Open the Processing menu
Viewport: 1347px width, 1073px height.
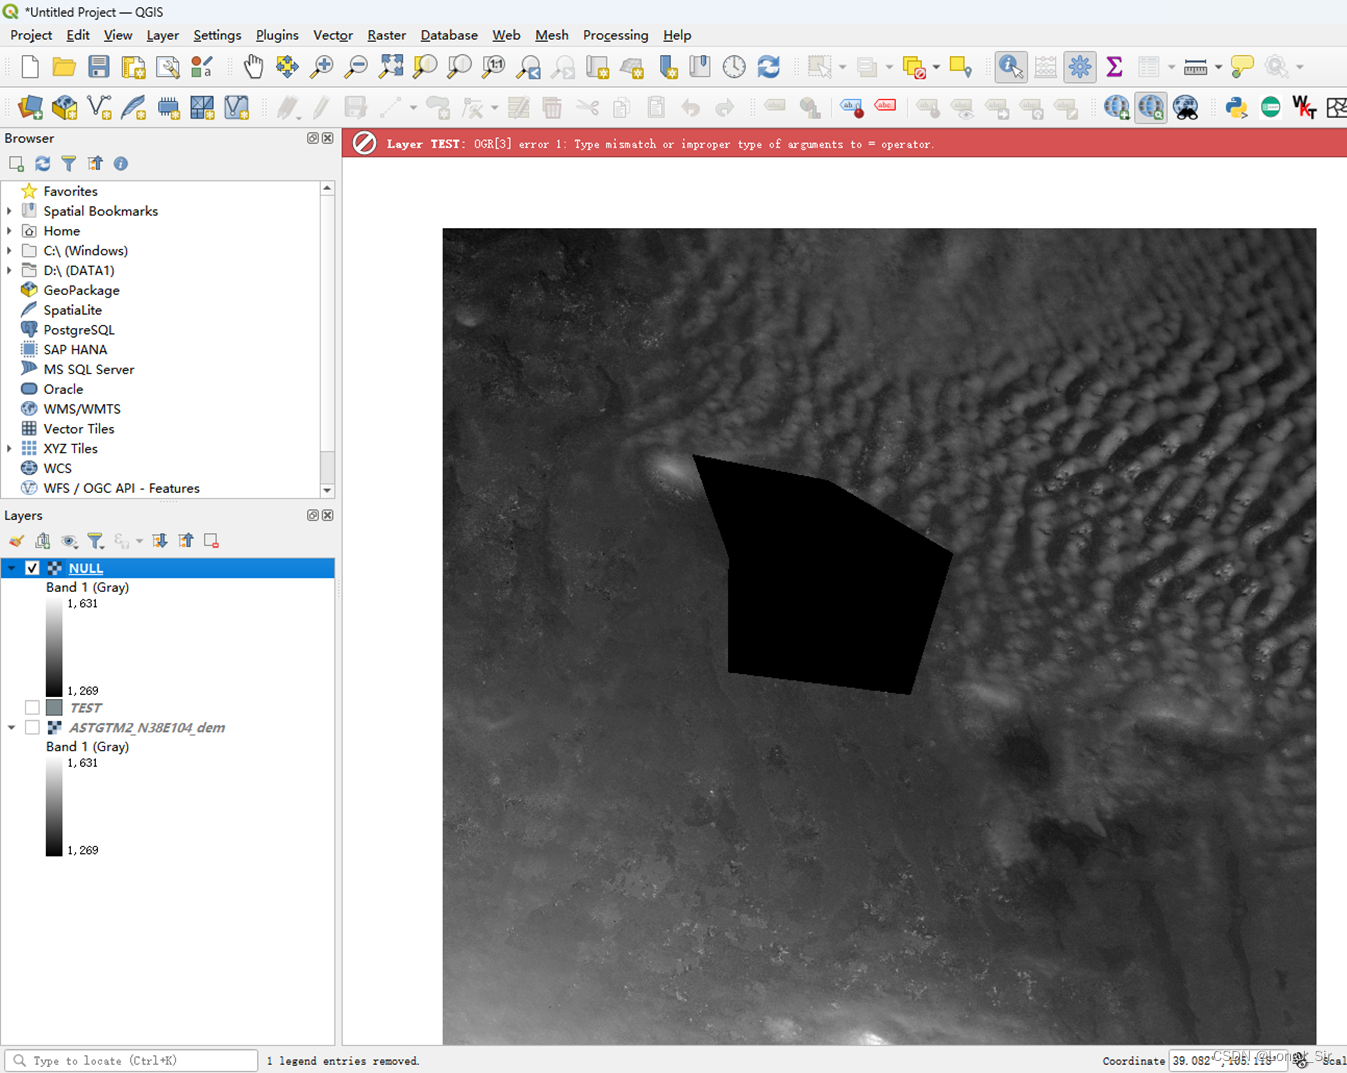[615, 35]
